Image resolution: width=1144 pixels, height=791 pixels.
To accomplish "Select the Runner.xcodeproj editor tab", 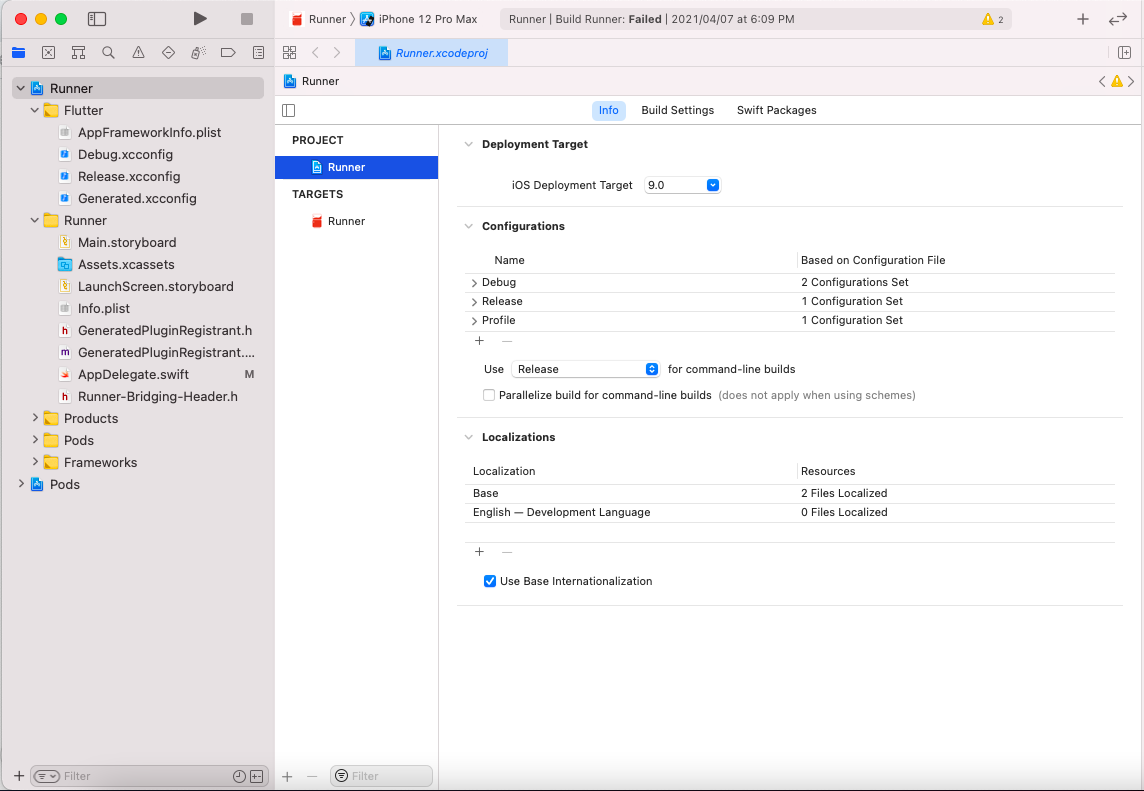I will [x=432, y=53].
